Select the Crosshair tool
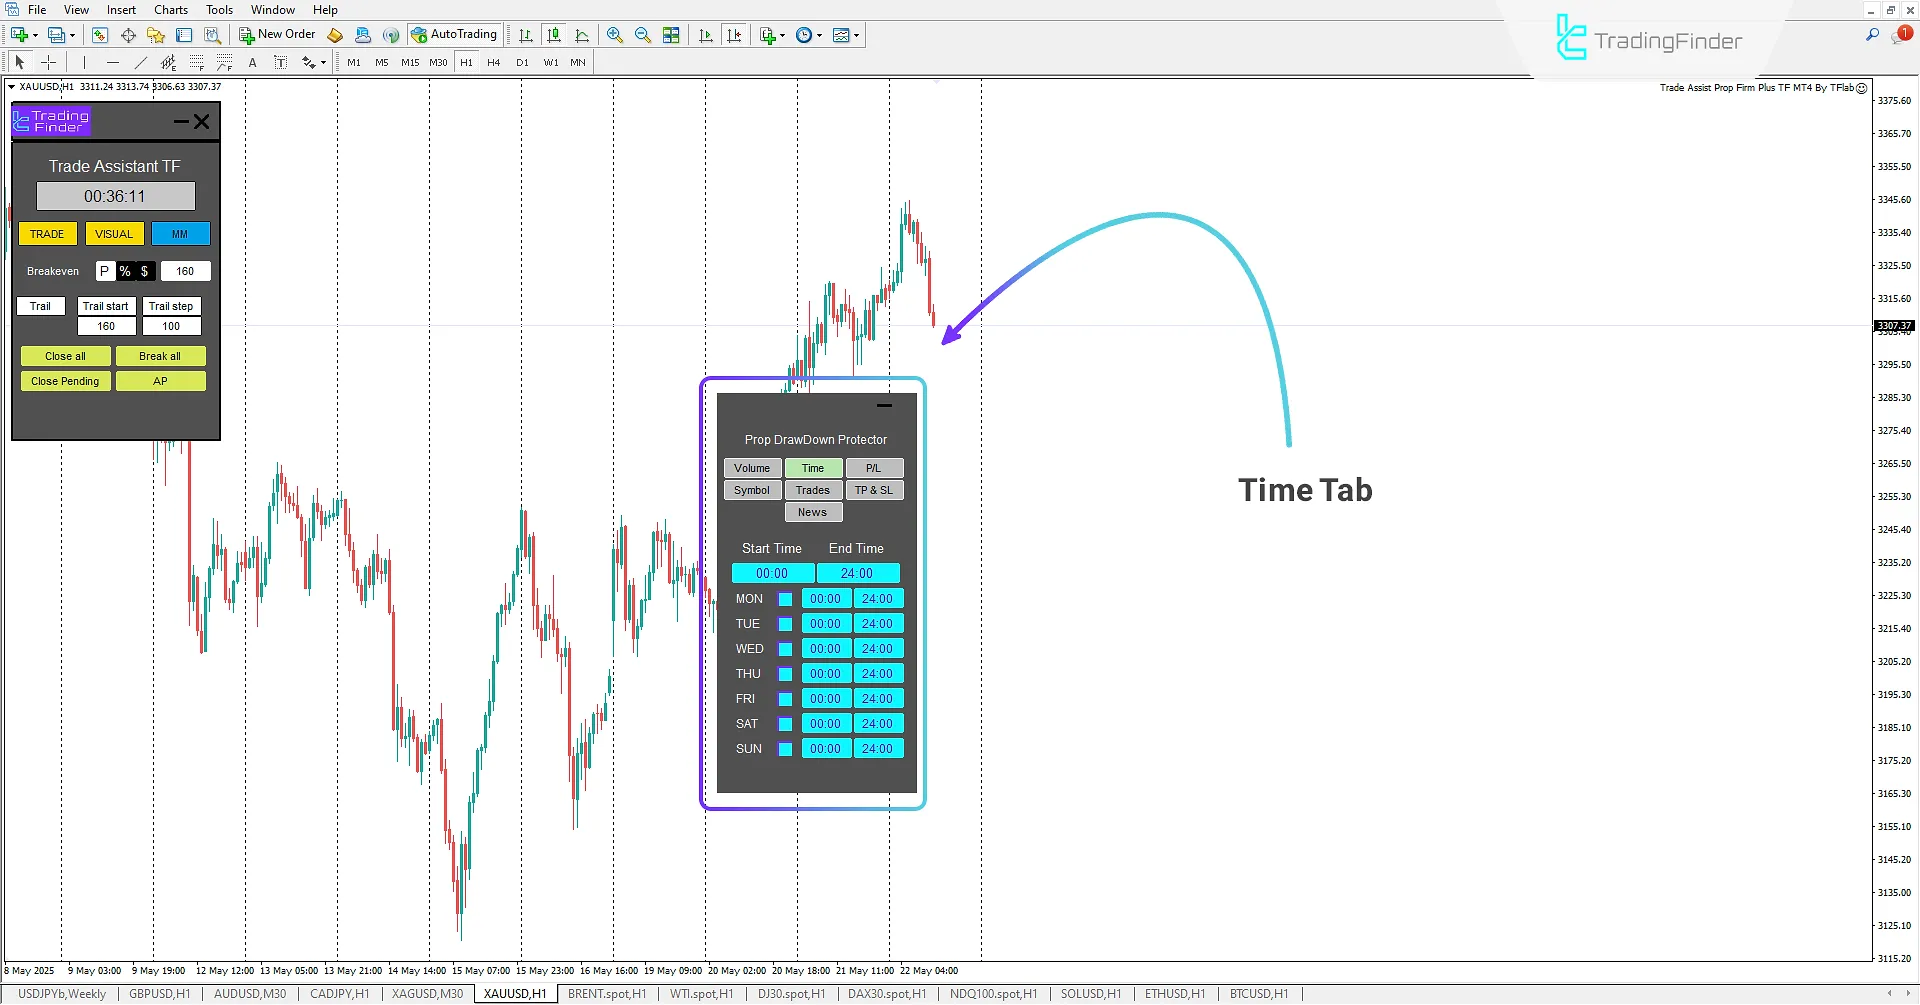Image resolution: width=1920 pixels, height=1005 pixels. (49, 62)
